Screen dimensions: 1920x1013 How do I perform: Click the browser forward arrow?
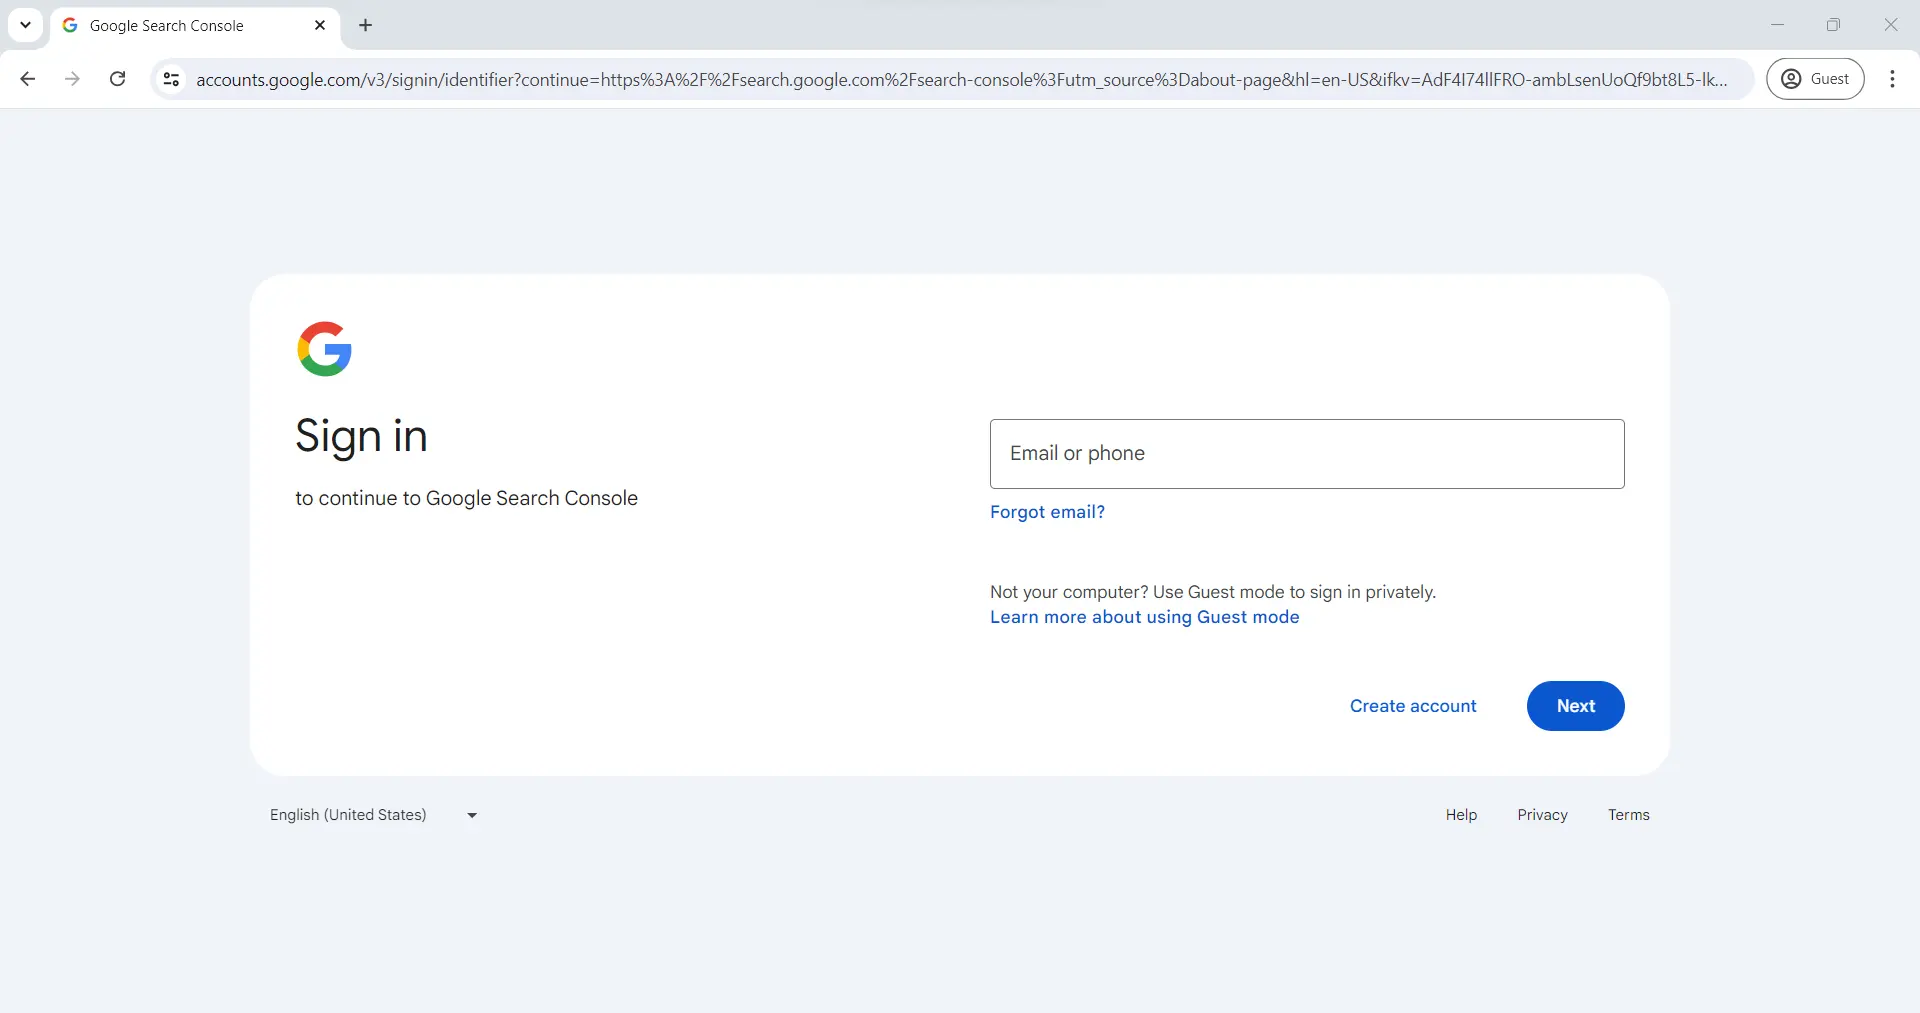coord(72,79)
